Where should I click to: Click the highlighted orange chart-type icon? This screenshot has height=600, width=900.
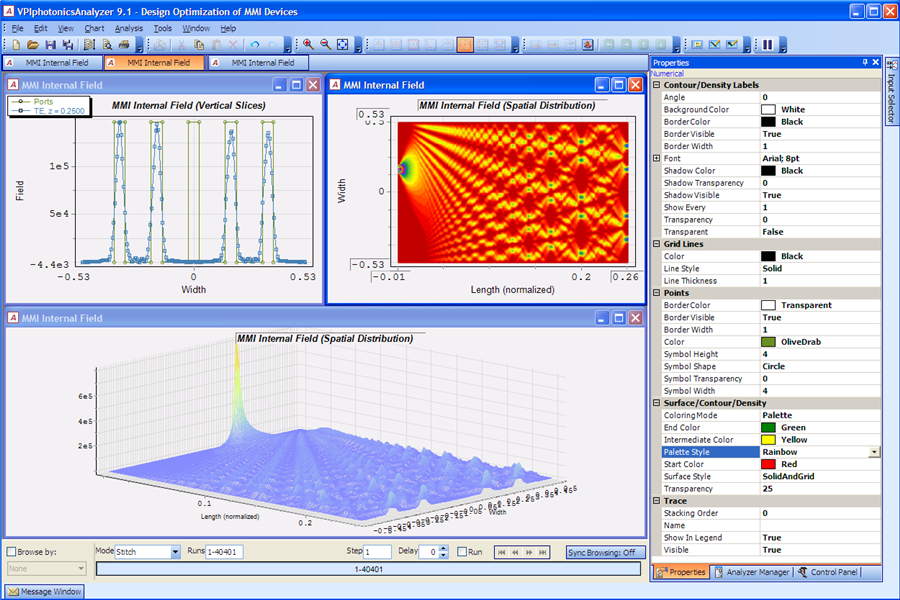465,45
